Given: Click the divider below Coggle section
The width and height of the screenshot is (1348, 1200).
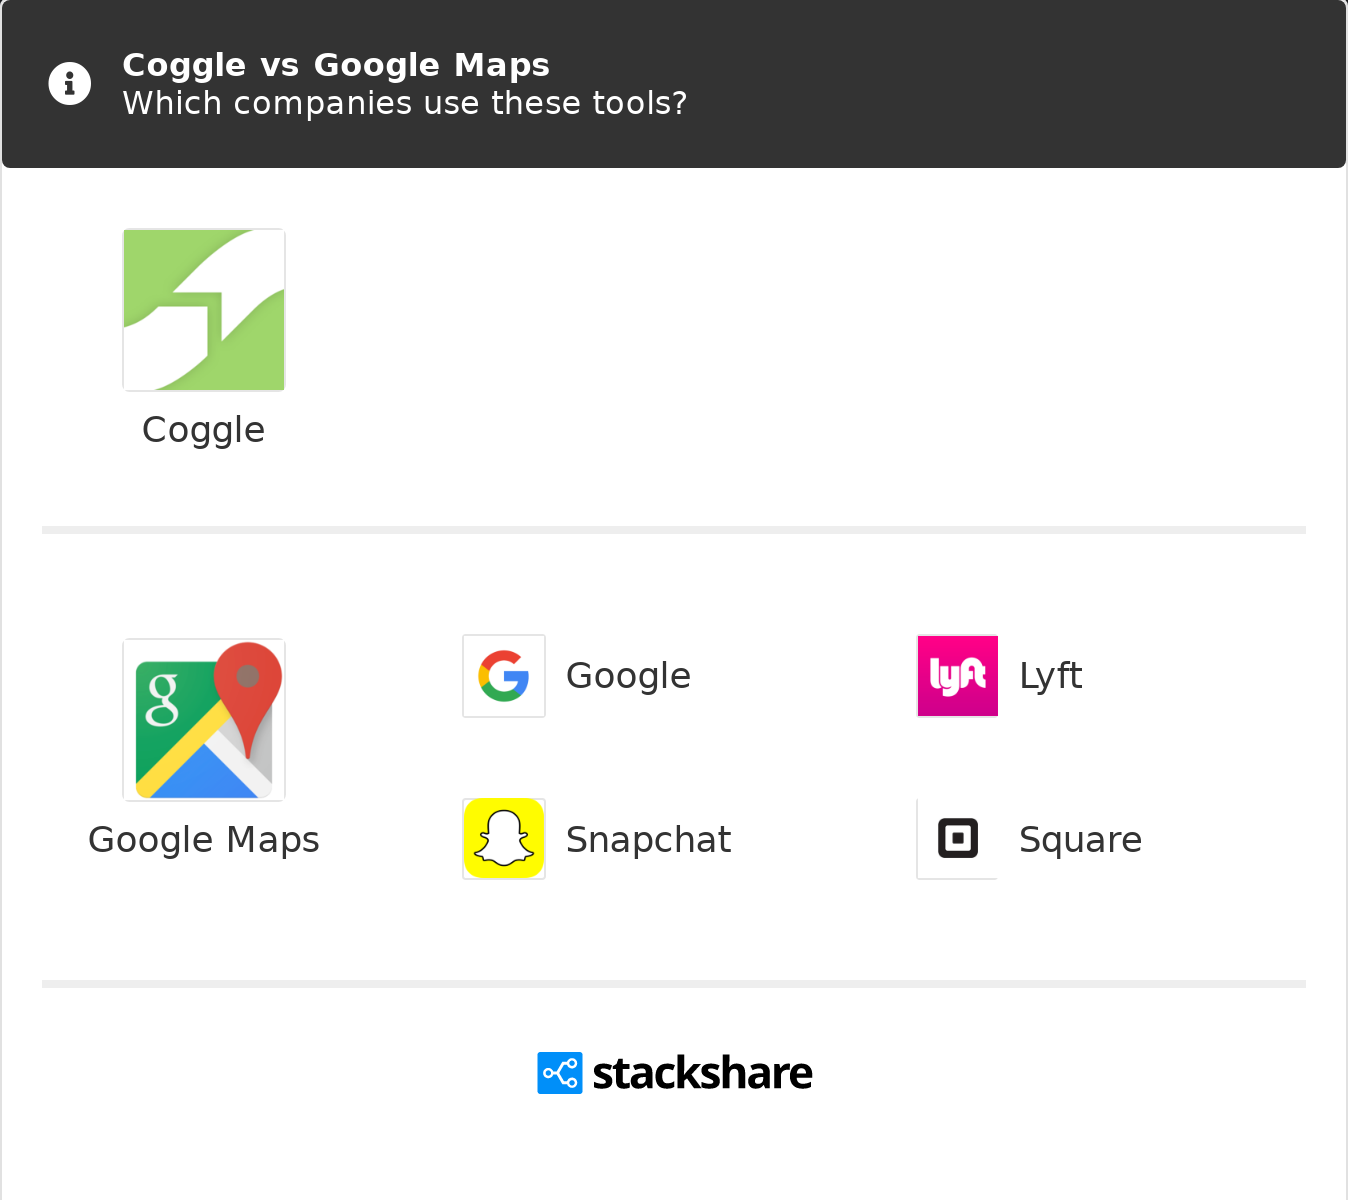Looking at the screenshot, I should click(674, 530).
